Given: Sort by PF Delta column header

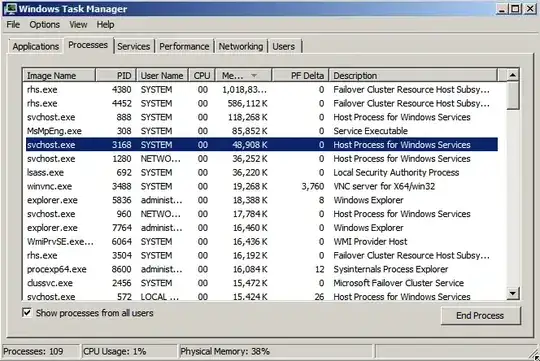Looking at the screenshot, I should (x=300, y=75).
